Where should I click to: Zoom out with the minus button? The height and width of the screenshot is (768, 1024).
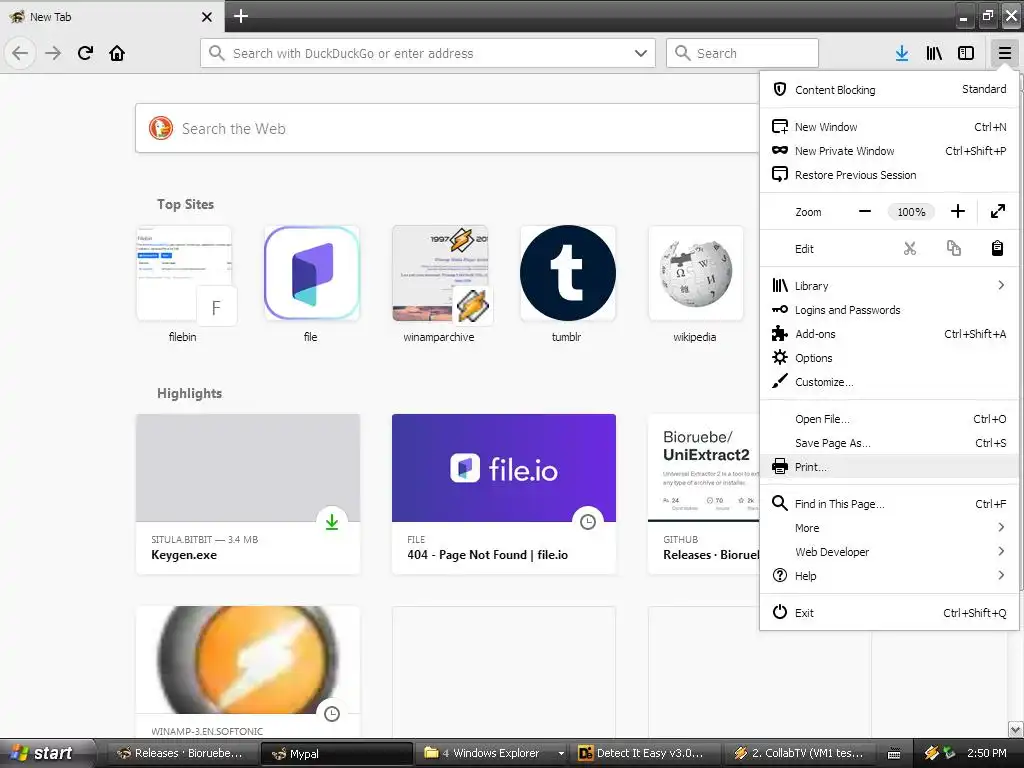(x=865, y=212)
